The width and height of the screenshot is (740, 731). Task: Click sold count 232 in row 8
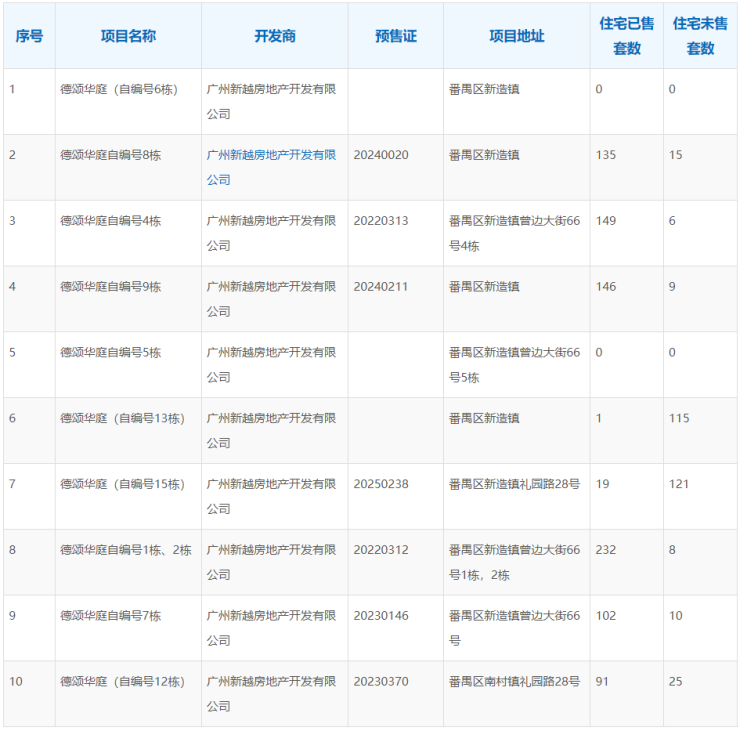(606, 550)
